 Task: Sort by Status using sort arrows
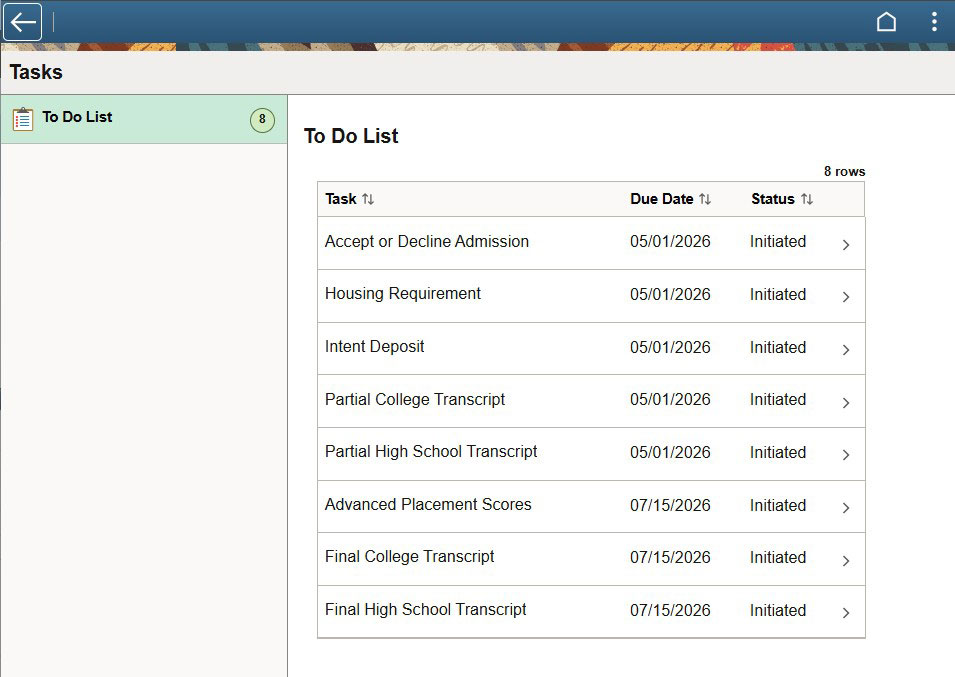click(807, 199)
